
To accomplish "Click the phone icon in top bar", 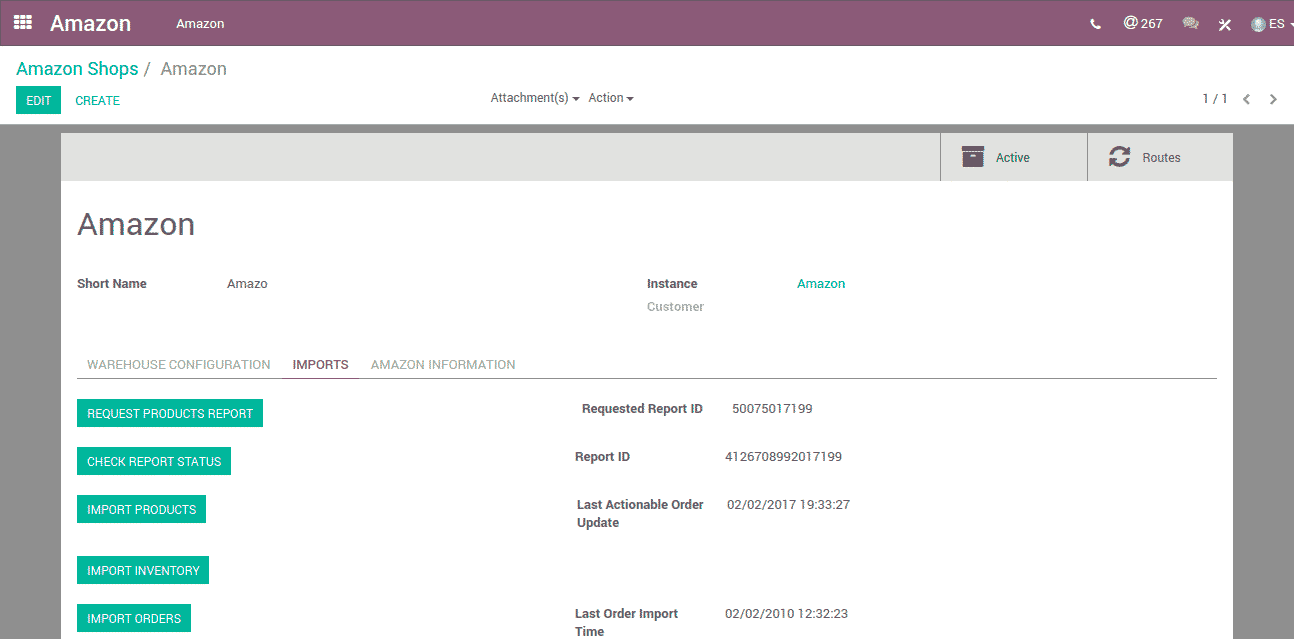I will 1095,24.
